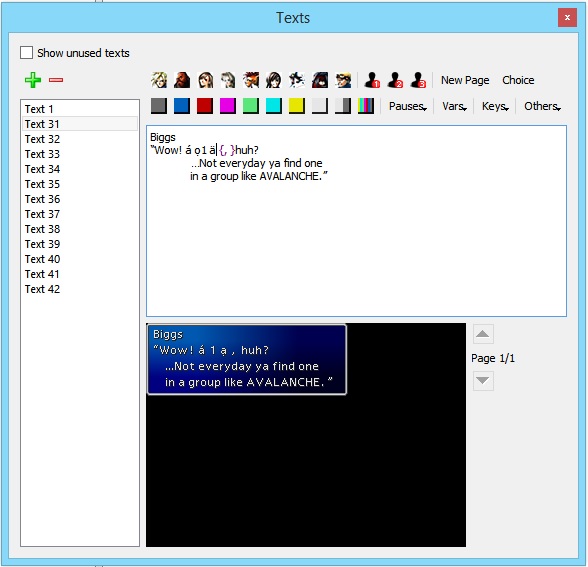Open the Pauses dropdown
Viewport: 588px width, 567px height.
click(x=408, y=106)
